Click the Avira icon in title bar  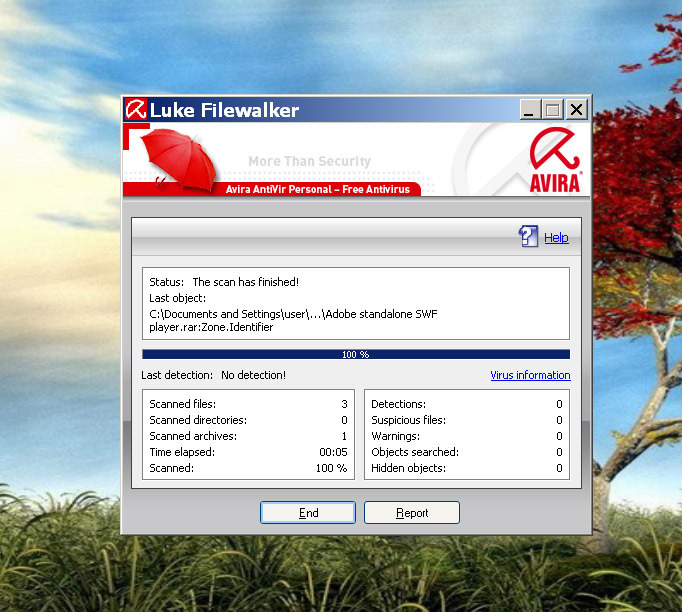(135, 110)
